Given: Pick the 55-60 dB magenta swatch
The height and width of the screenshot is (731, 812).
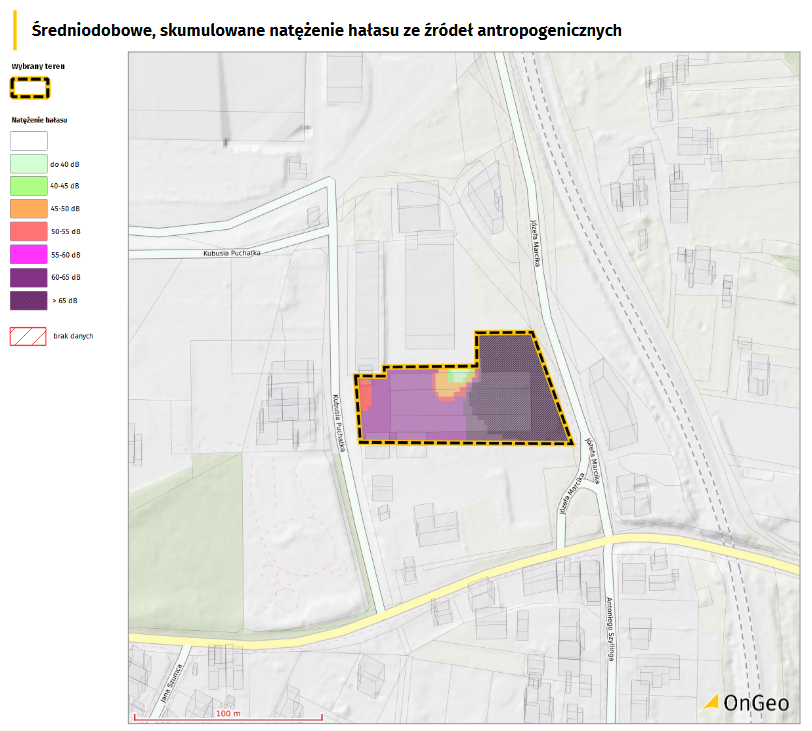Looking at the screenshot, I should point(29,254).
